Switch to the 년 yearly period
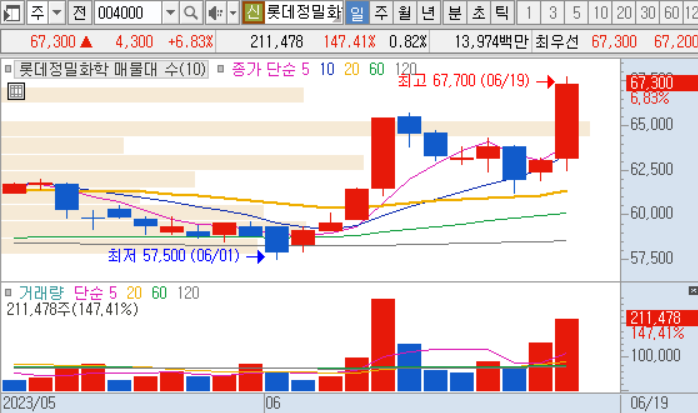Image resolution: width=698 pixels, height=413 pixels. click(428, 12)
